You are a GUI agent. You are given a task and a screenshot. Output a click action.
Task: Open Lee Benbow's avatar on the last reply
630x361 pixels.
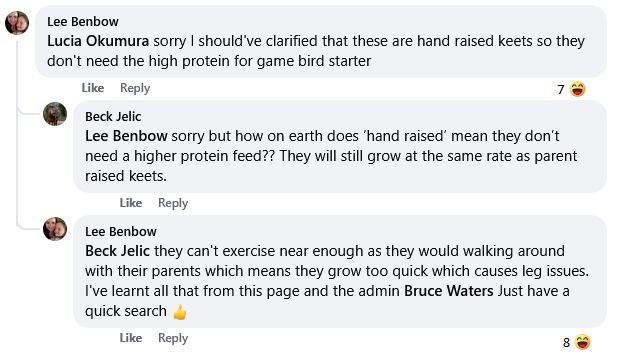(55, 229)
